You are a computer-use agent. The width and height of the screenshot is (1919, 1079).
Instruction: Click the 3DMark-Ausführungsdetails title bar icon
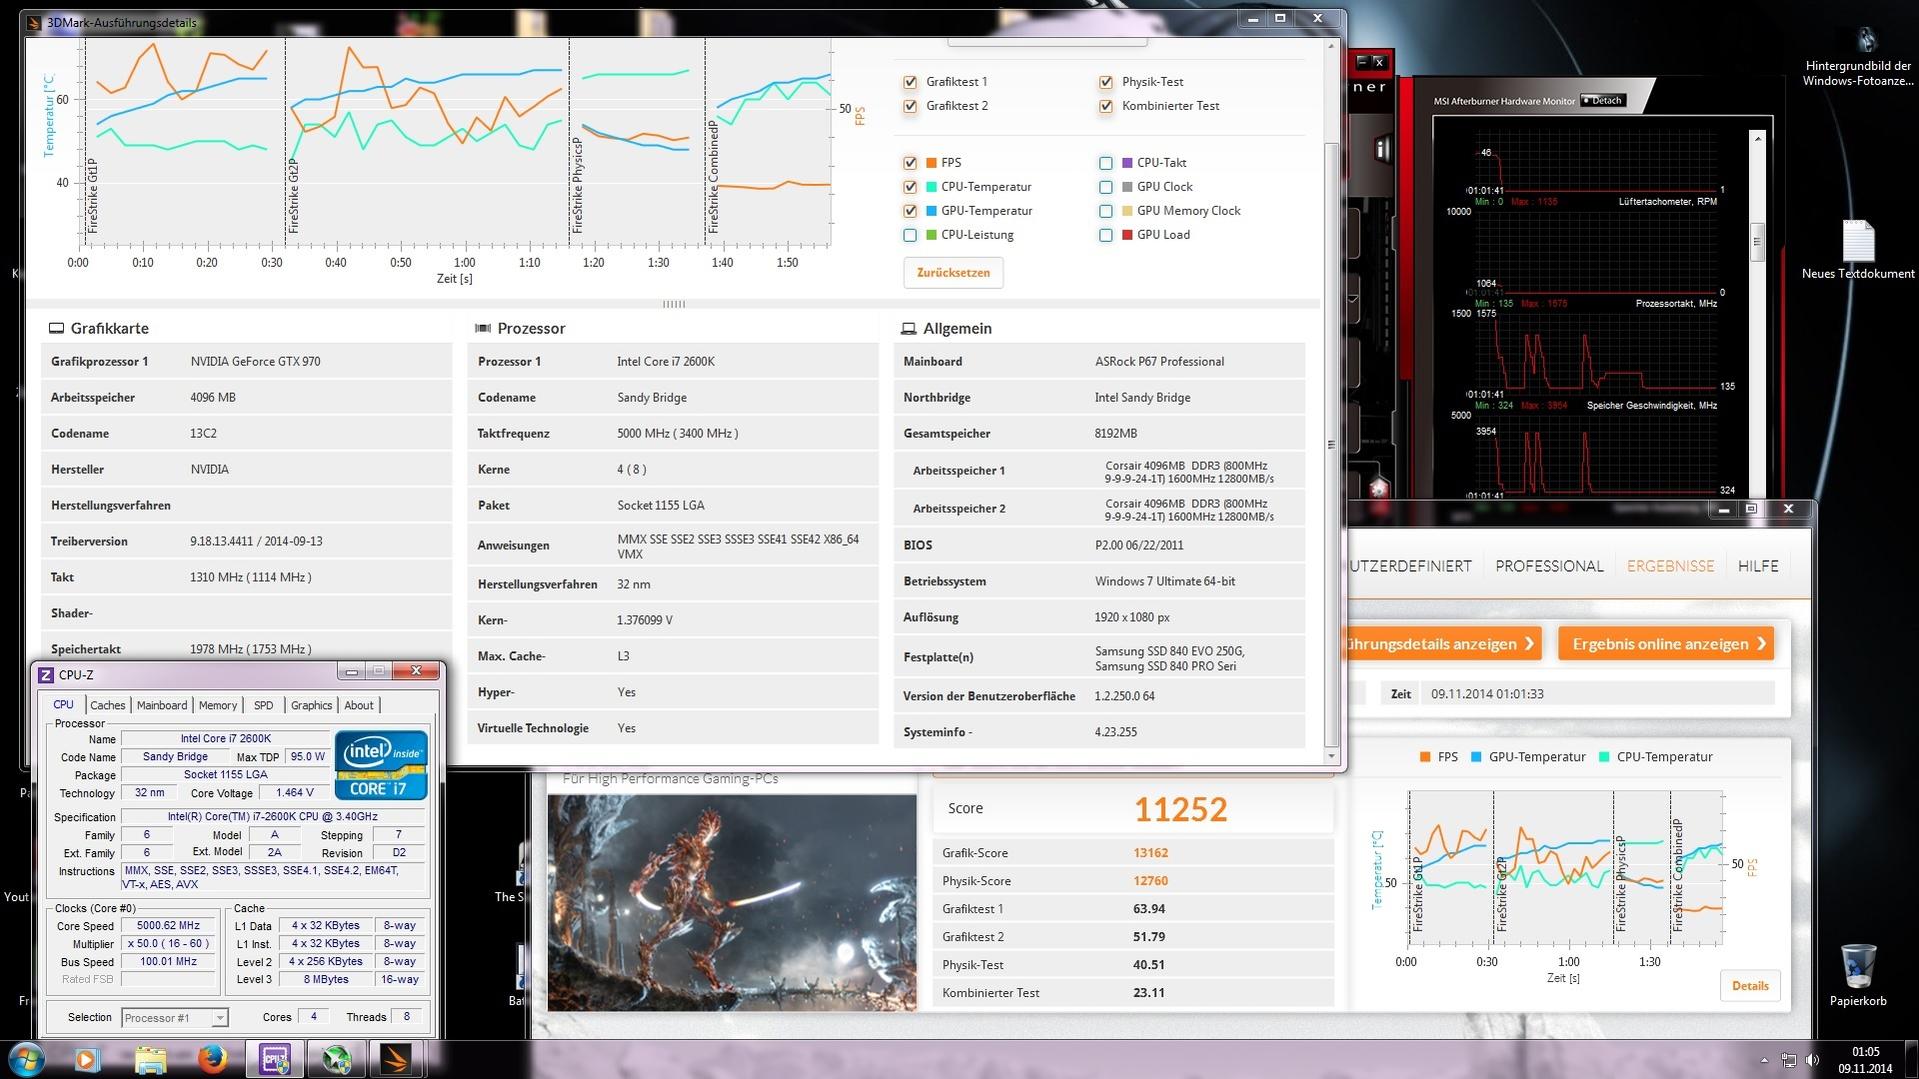[35, 22]
